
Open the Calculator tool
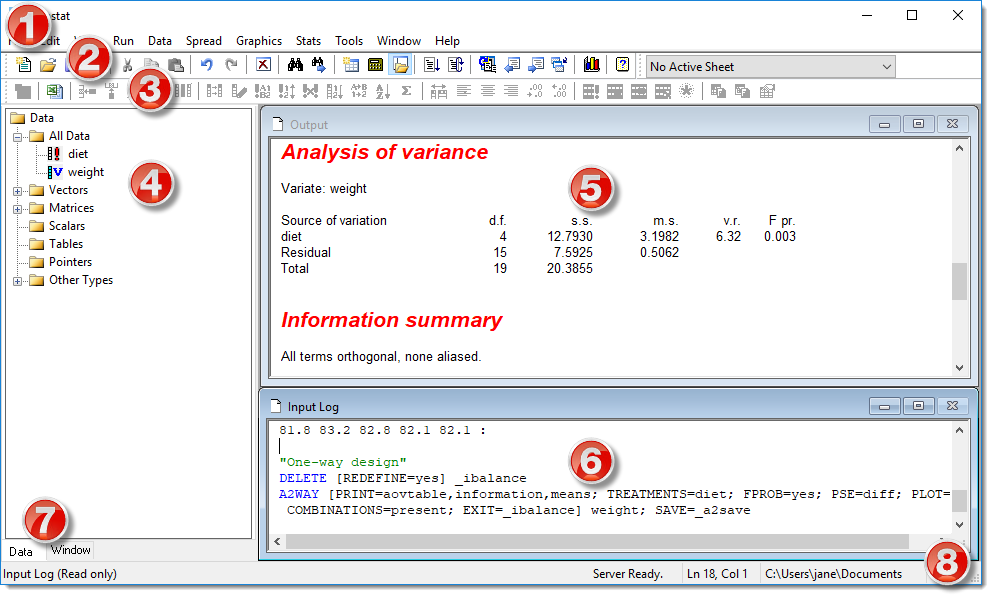click(x=374, y=64)
